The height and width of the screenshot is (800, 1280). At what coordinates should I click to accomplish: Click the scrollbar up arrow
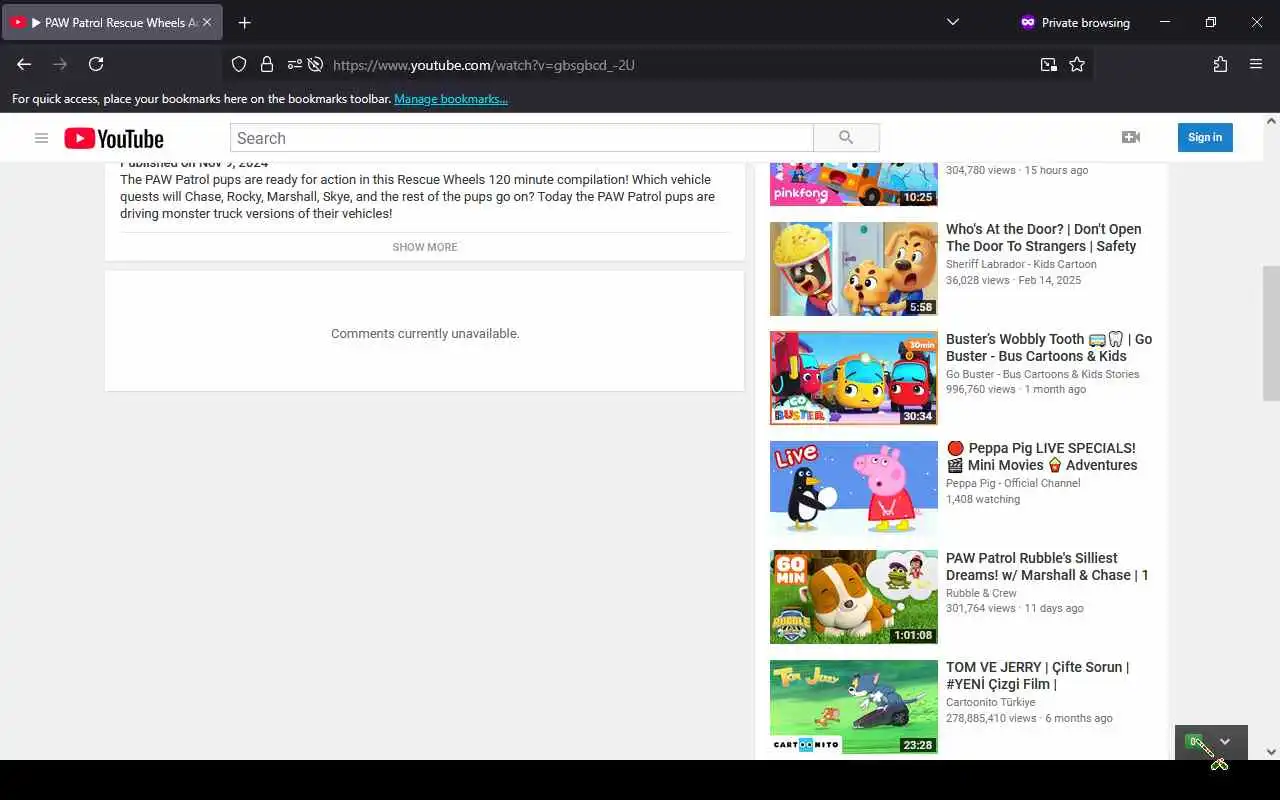(x=1271, y=121)
